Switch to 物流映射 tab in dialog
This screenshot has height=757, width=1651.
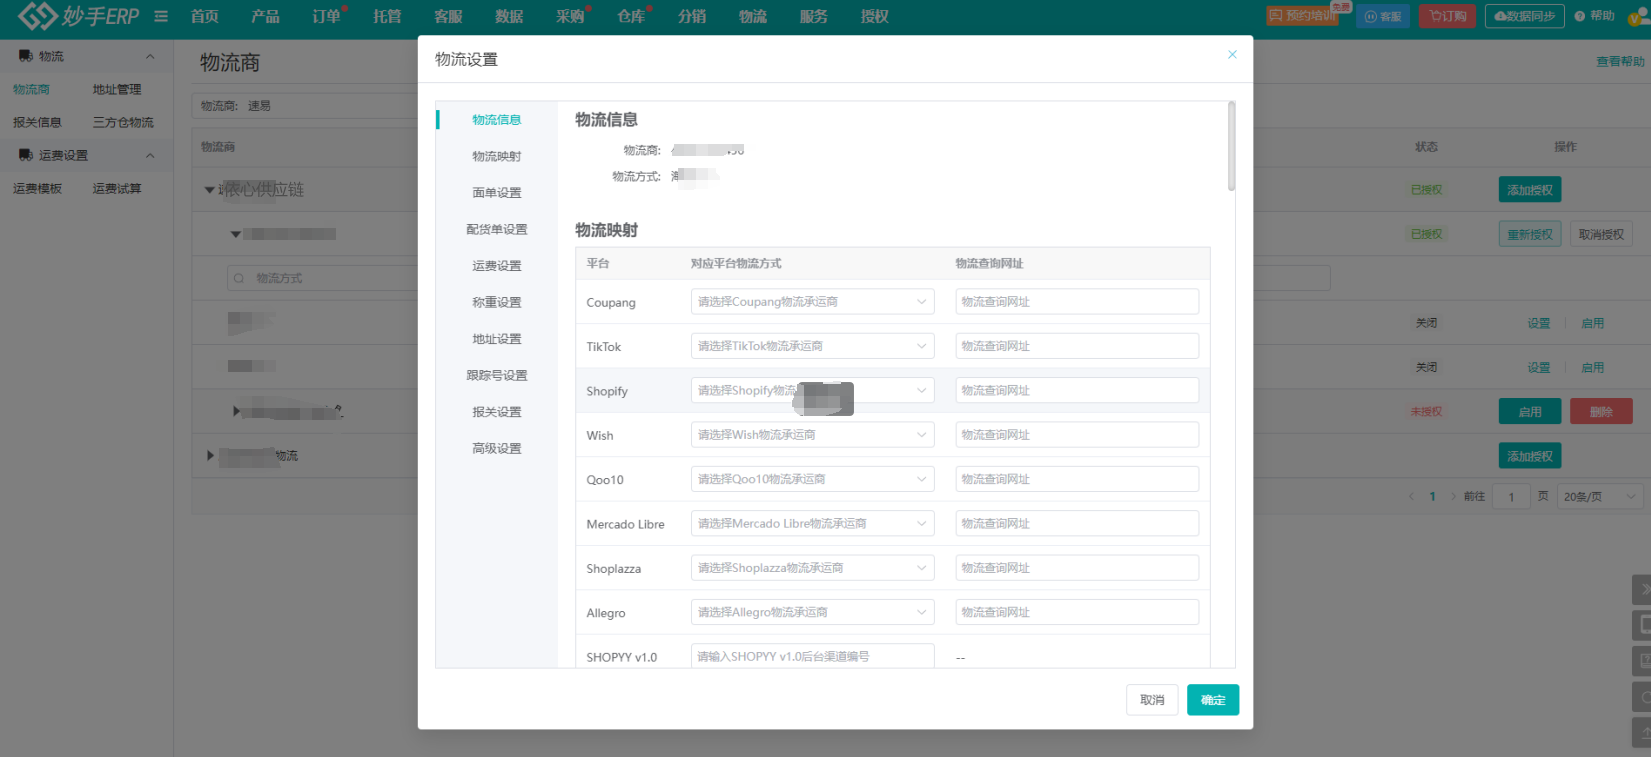(x=497, y=156)
